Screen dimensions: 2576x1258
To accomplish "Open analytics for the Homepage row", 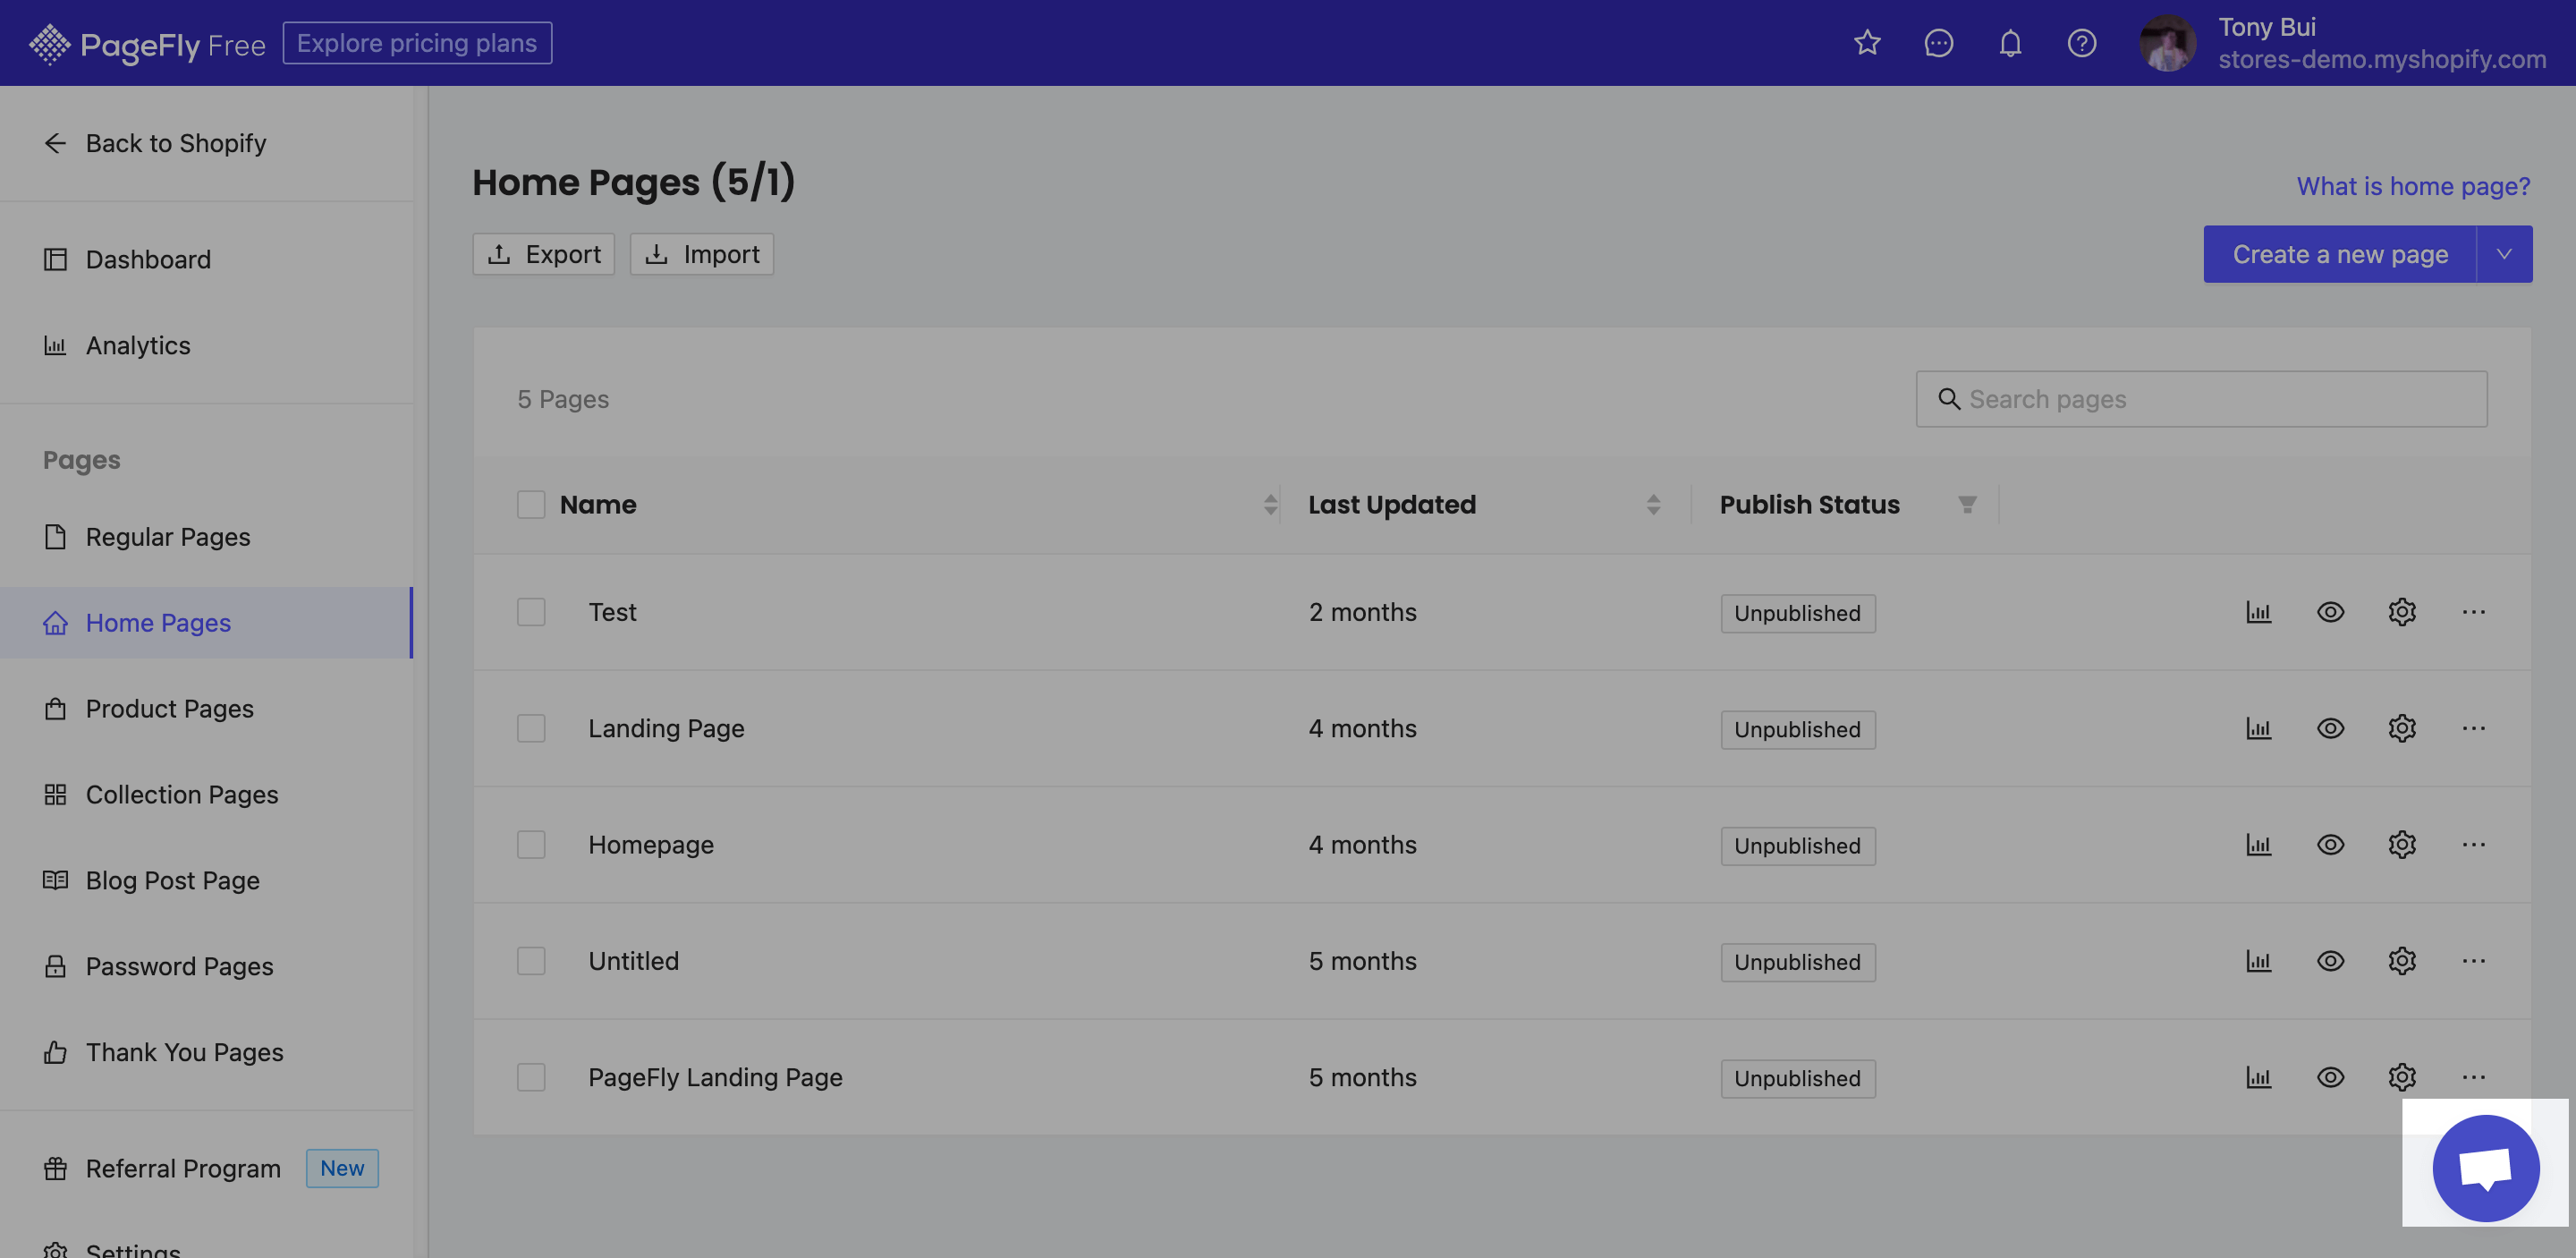I will [2258, 844].
